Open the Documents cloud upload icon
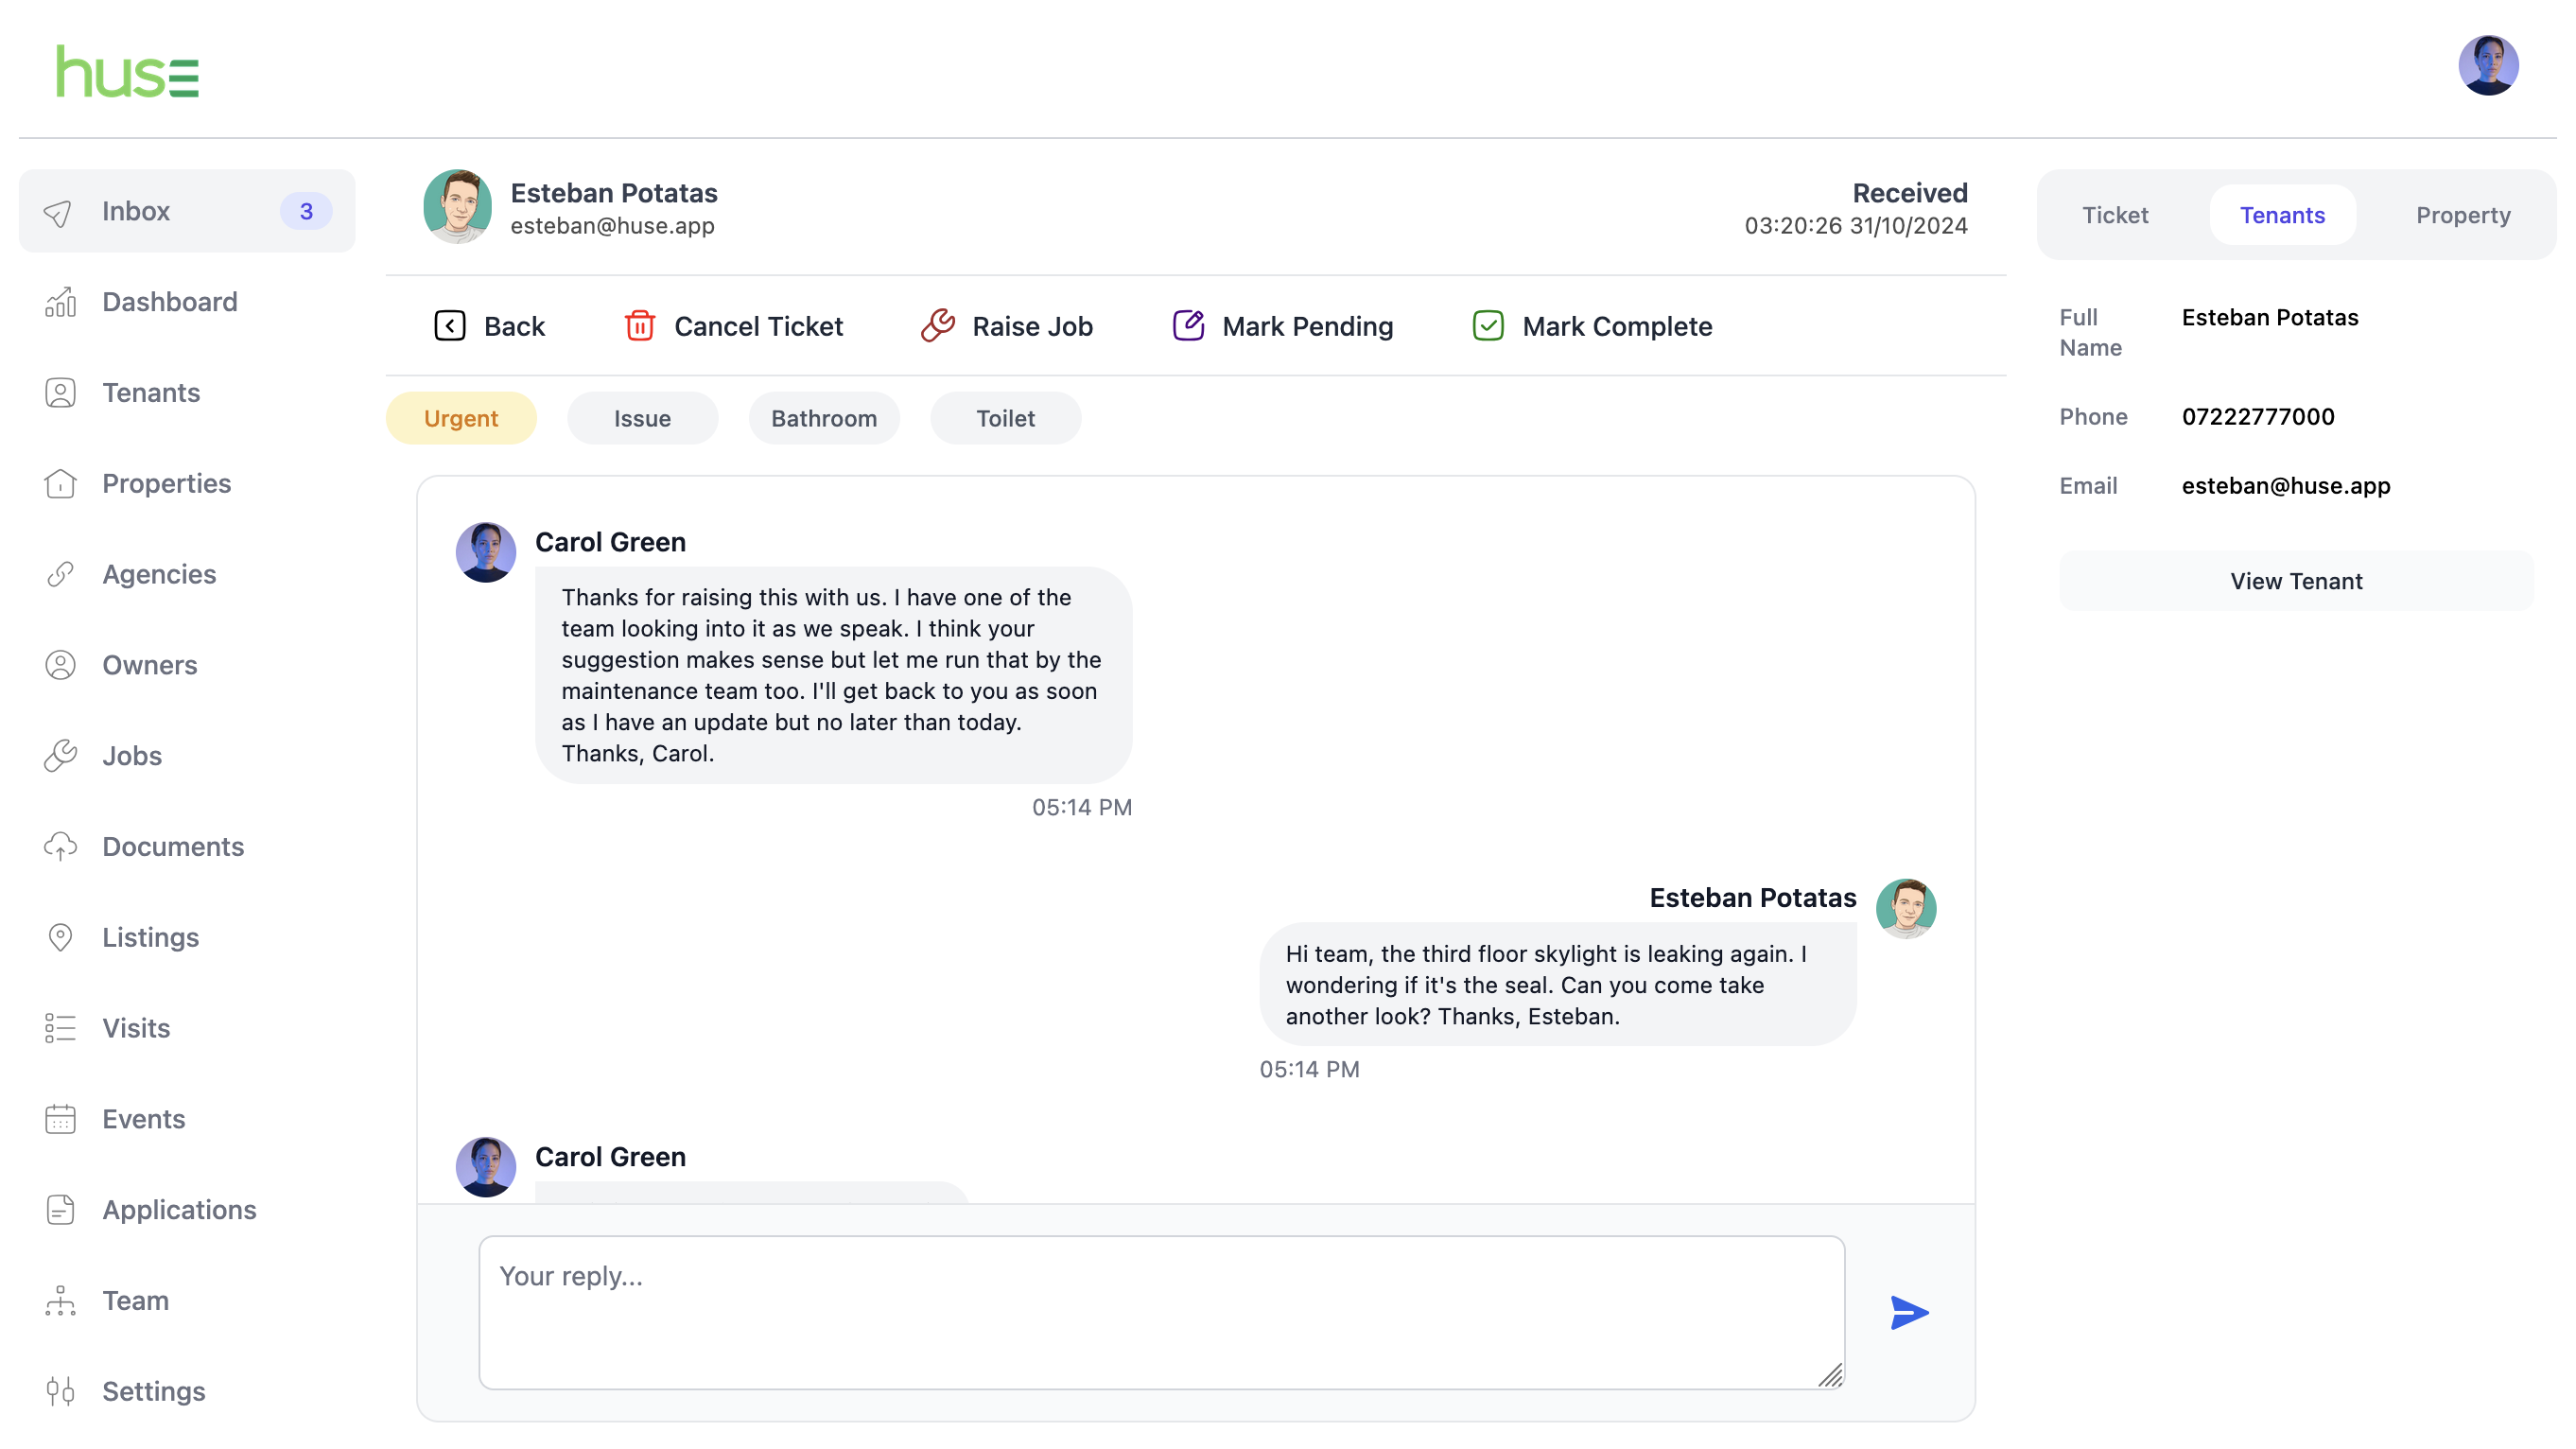Image resolution: width=2576 pixels, height=1449 pixels. tap(60, 846)
